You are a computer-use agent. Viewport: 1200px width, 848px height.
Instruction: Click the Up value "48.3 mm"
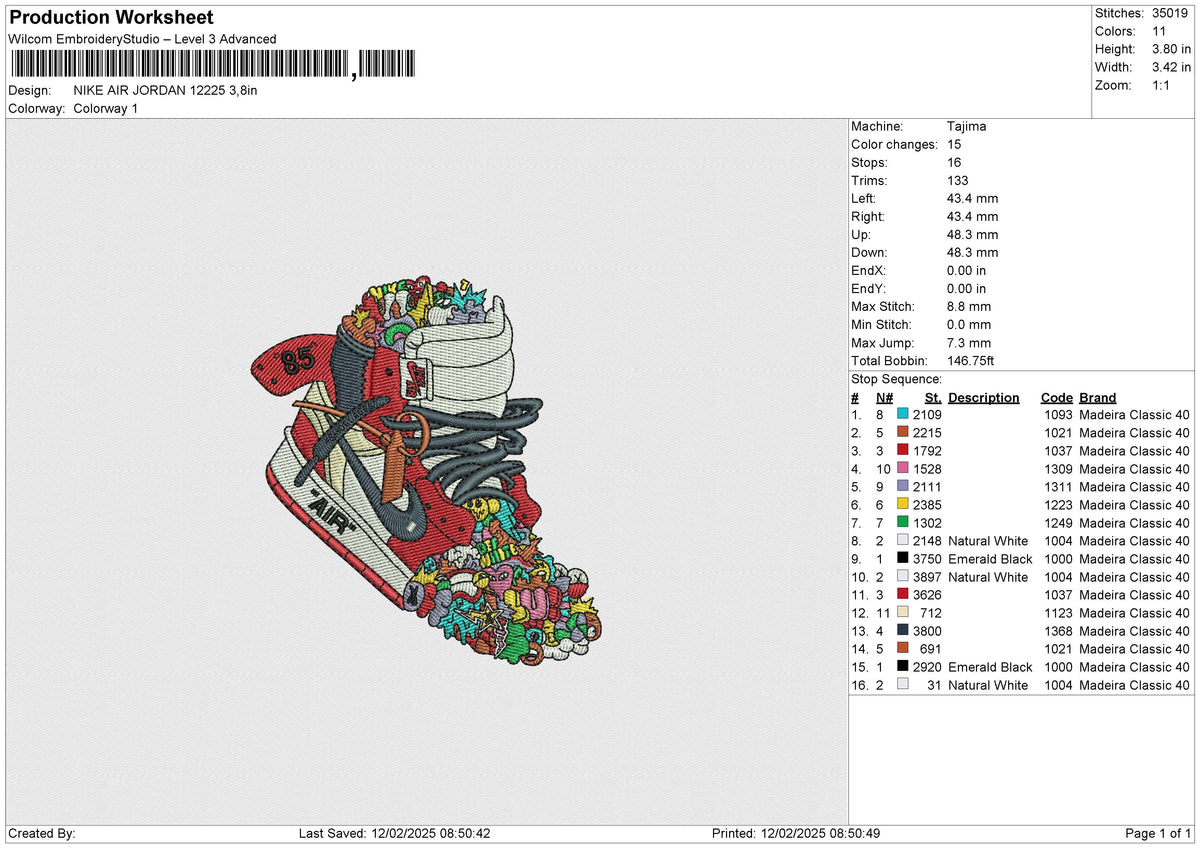point(973,235)
